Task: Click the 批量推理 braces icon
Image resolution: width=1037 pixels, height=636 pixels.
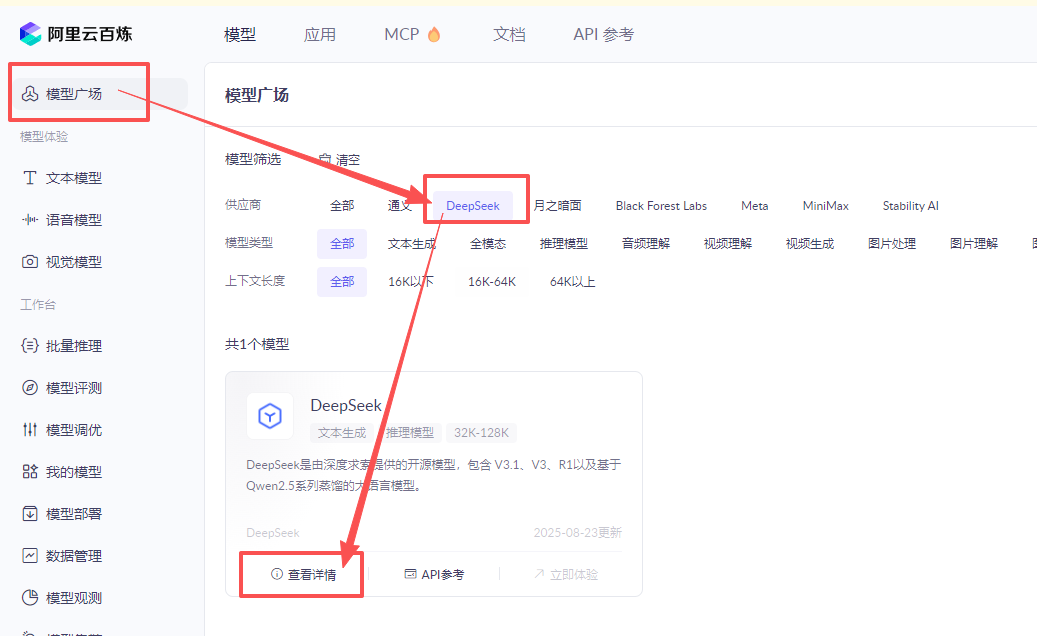Action: (x=30, y=346)
